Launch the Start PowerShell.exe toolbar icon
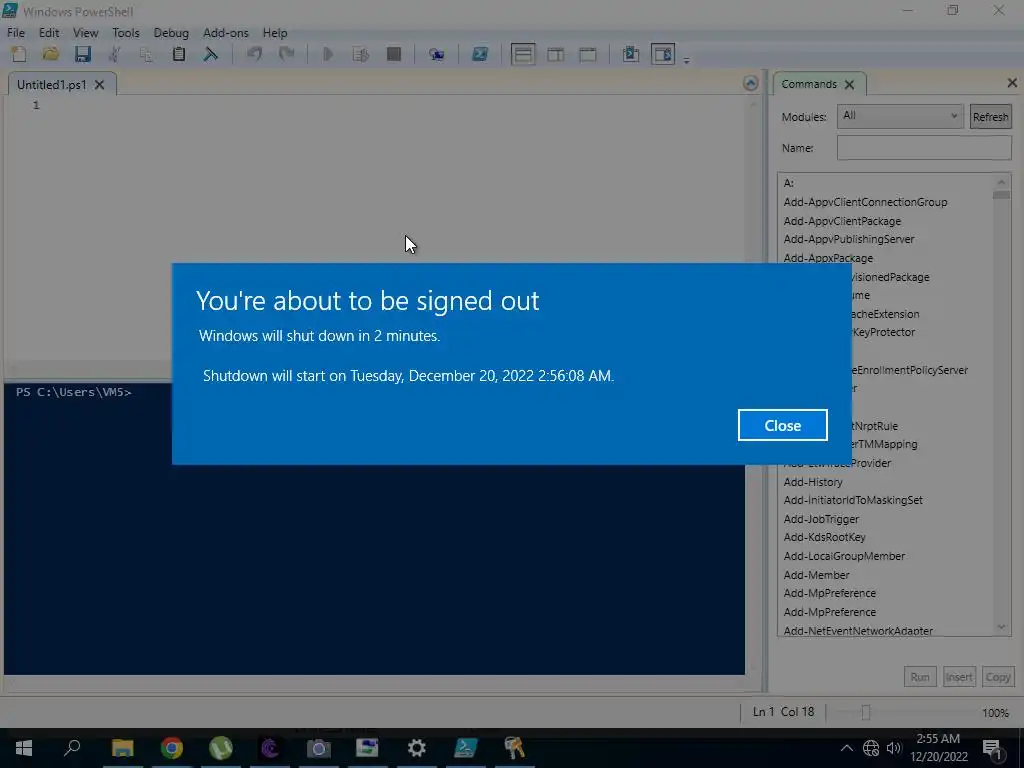This screenshot has height=768, width=1024. (x=480, y=54)
